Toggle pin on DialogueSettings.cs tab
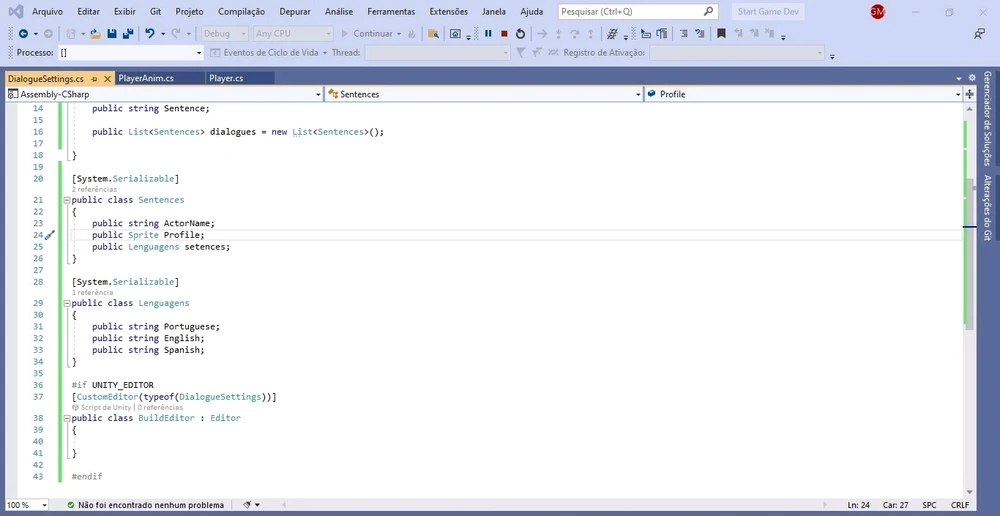Image resolution: width=1000 pixels, height=516 pixels. [x=92, y=78]
